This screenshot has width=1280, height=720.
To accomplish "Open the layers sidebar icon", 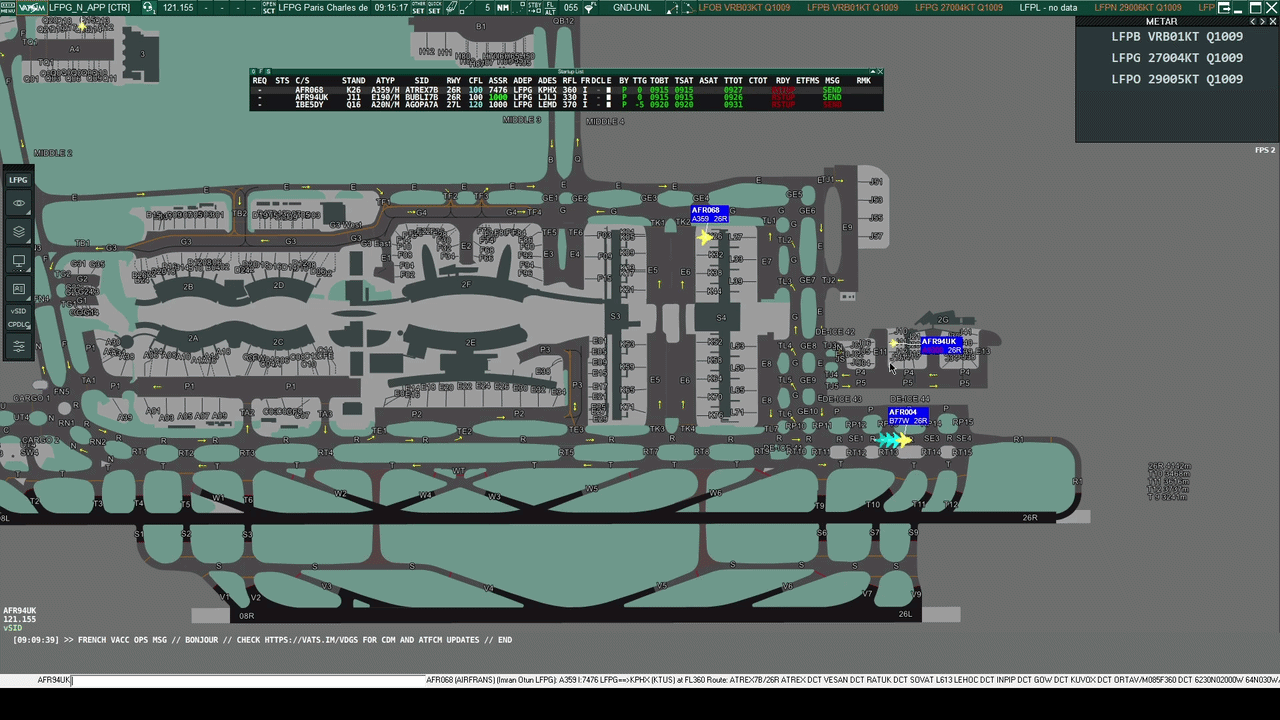I will (x=18, y=232).
